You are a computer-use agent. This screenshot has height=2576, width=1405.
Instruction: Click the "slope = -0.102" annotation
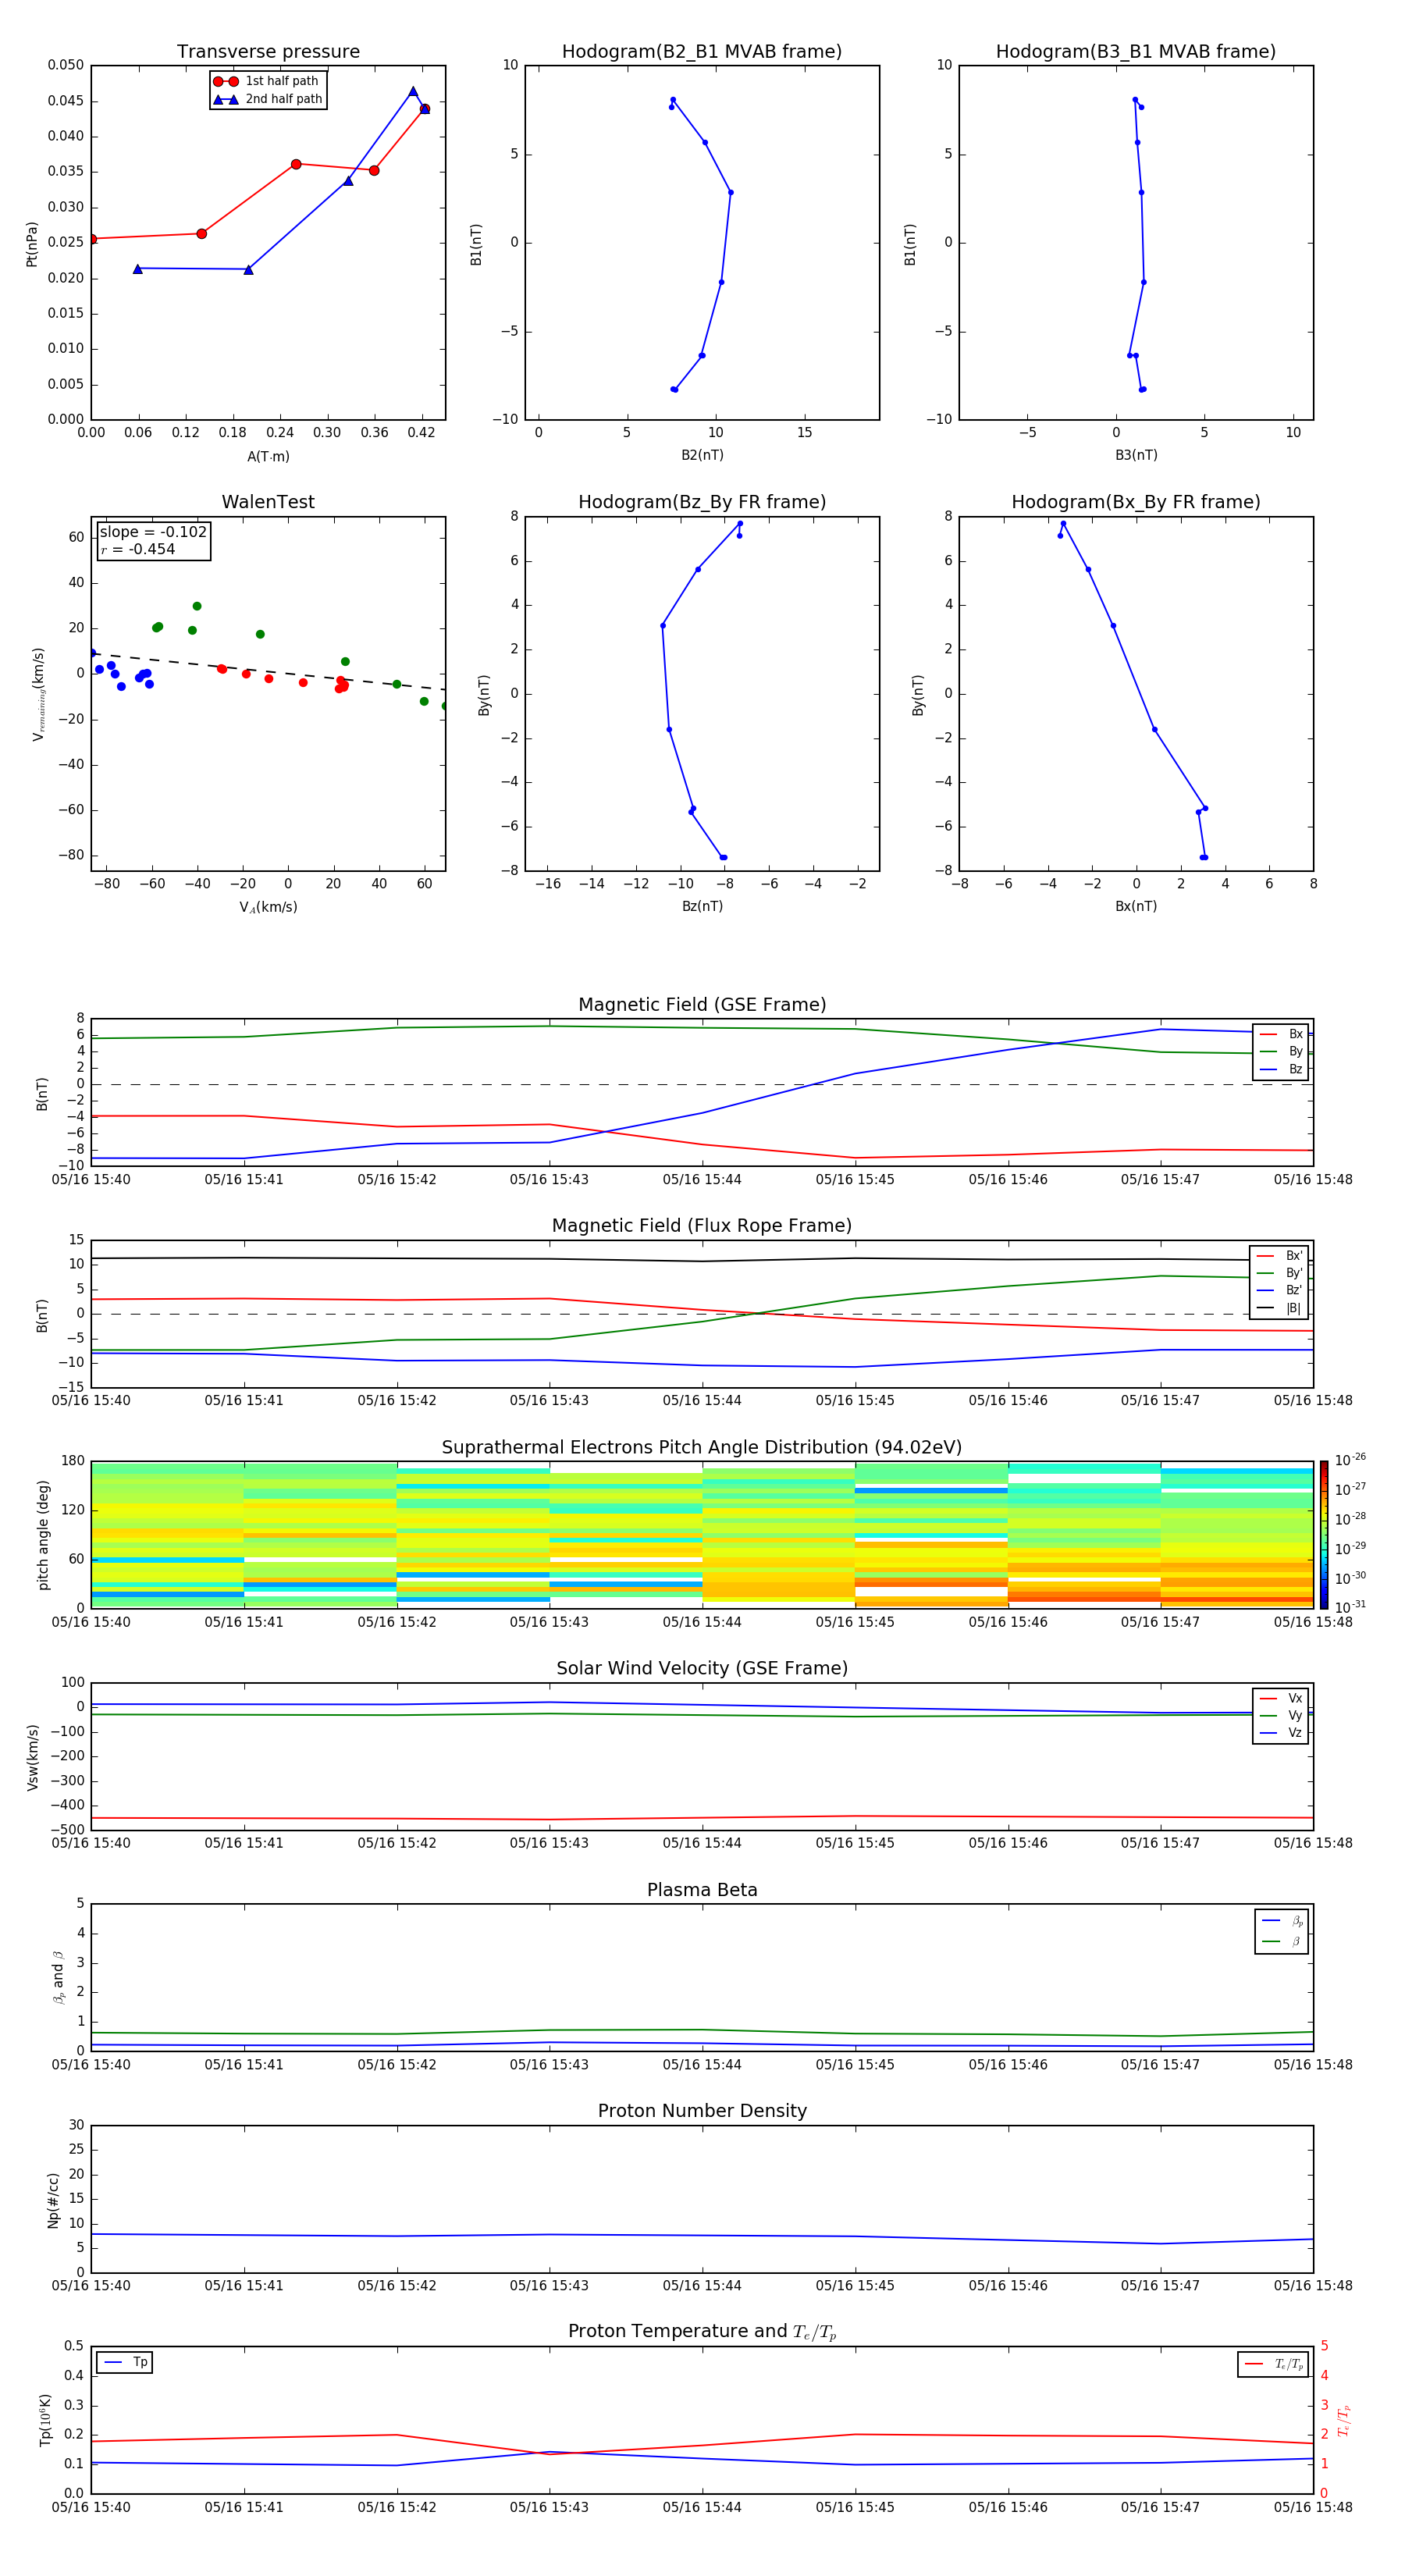153,532
